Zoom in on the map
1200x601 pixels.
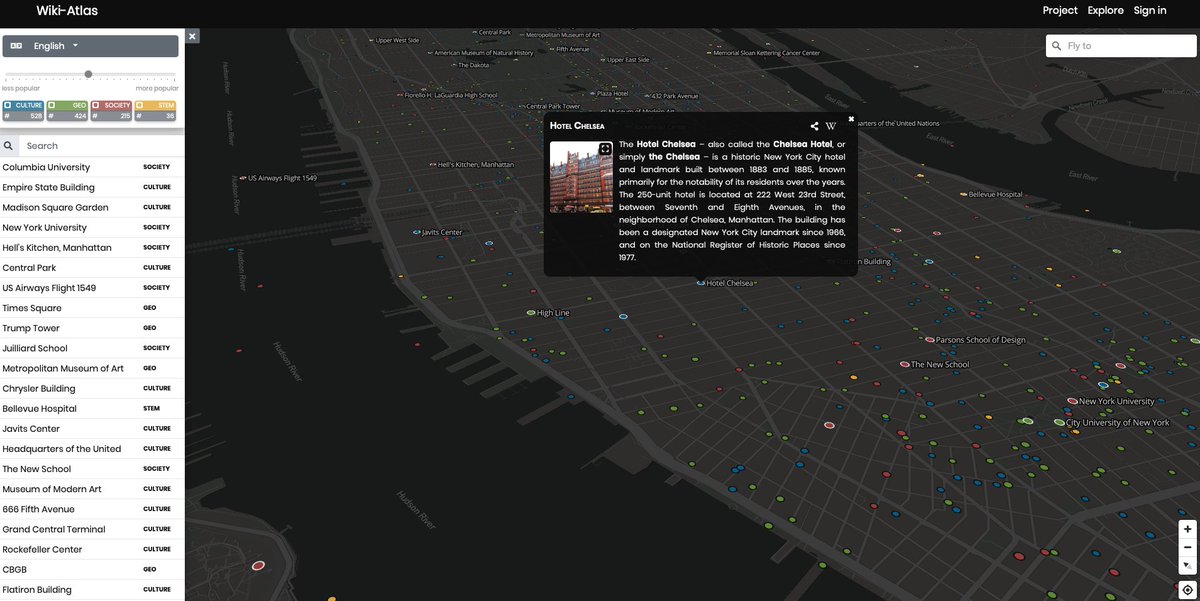pos(1187,529)
